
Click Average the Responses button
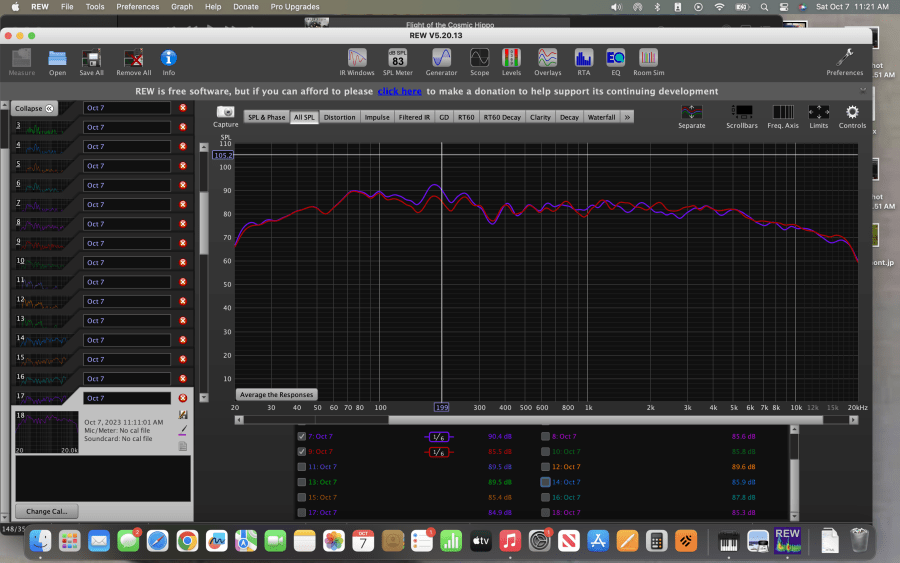(x=276, y=395)
